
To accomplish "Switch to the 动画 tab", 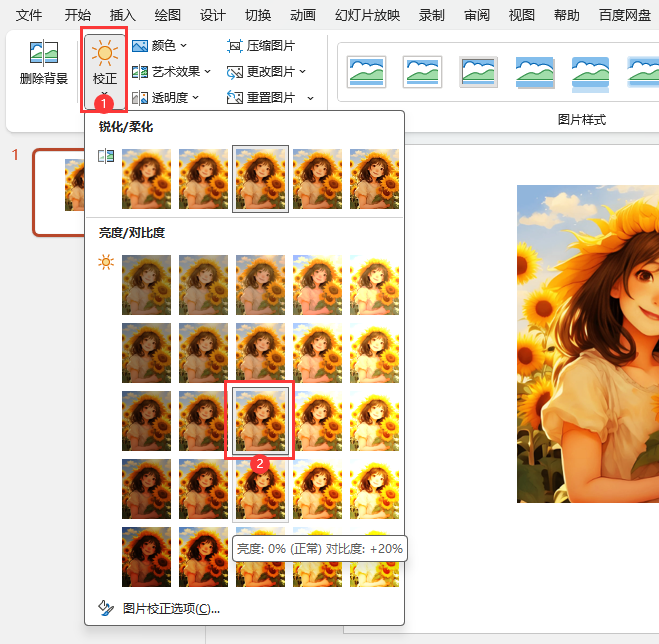I will (303, 16).
